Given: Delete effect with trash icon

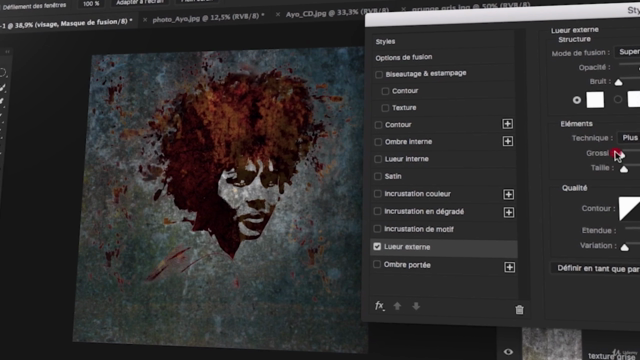Looking at the screenshot, I should tap(519, 310).
